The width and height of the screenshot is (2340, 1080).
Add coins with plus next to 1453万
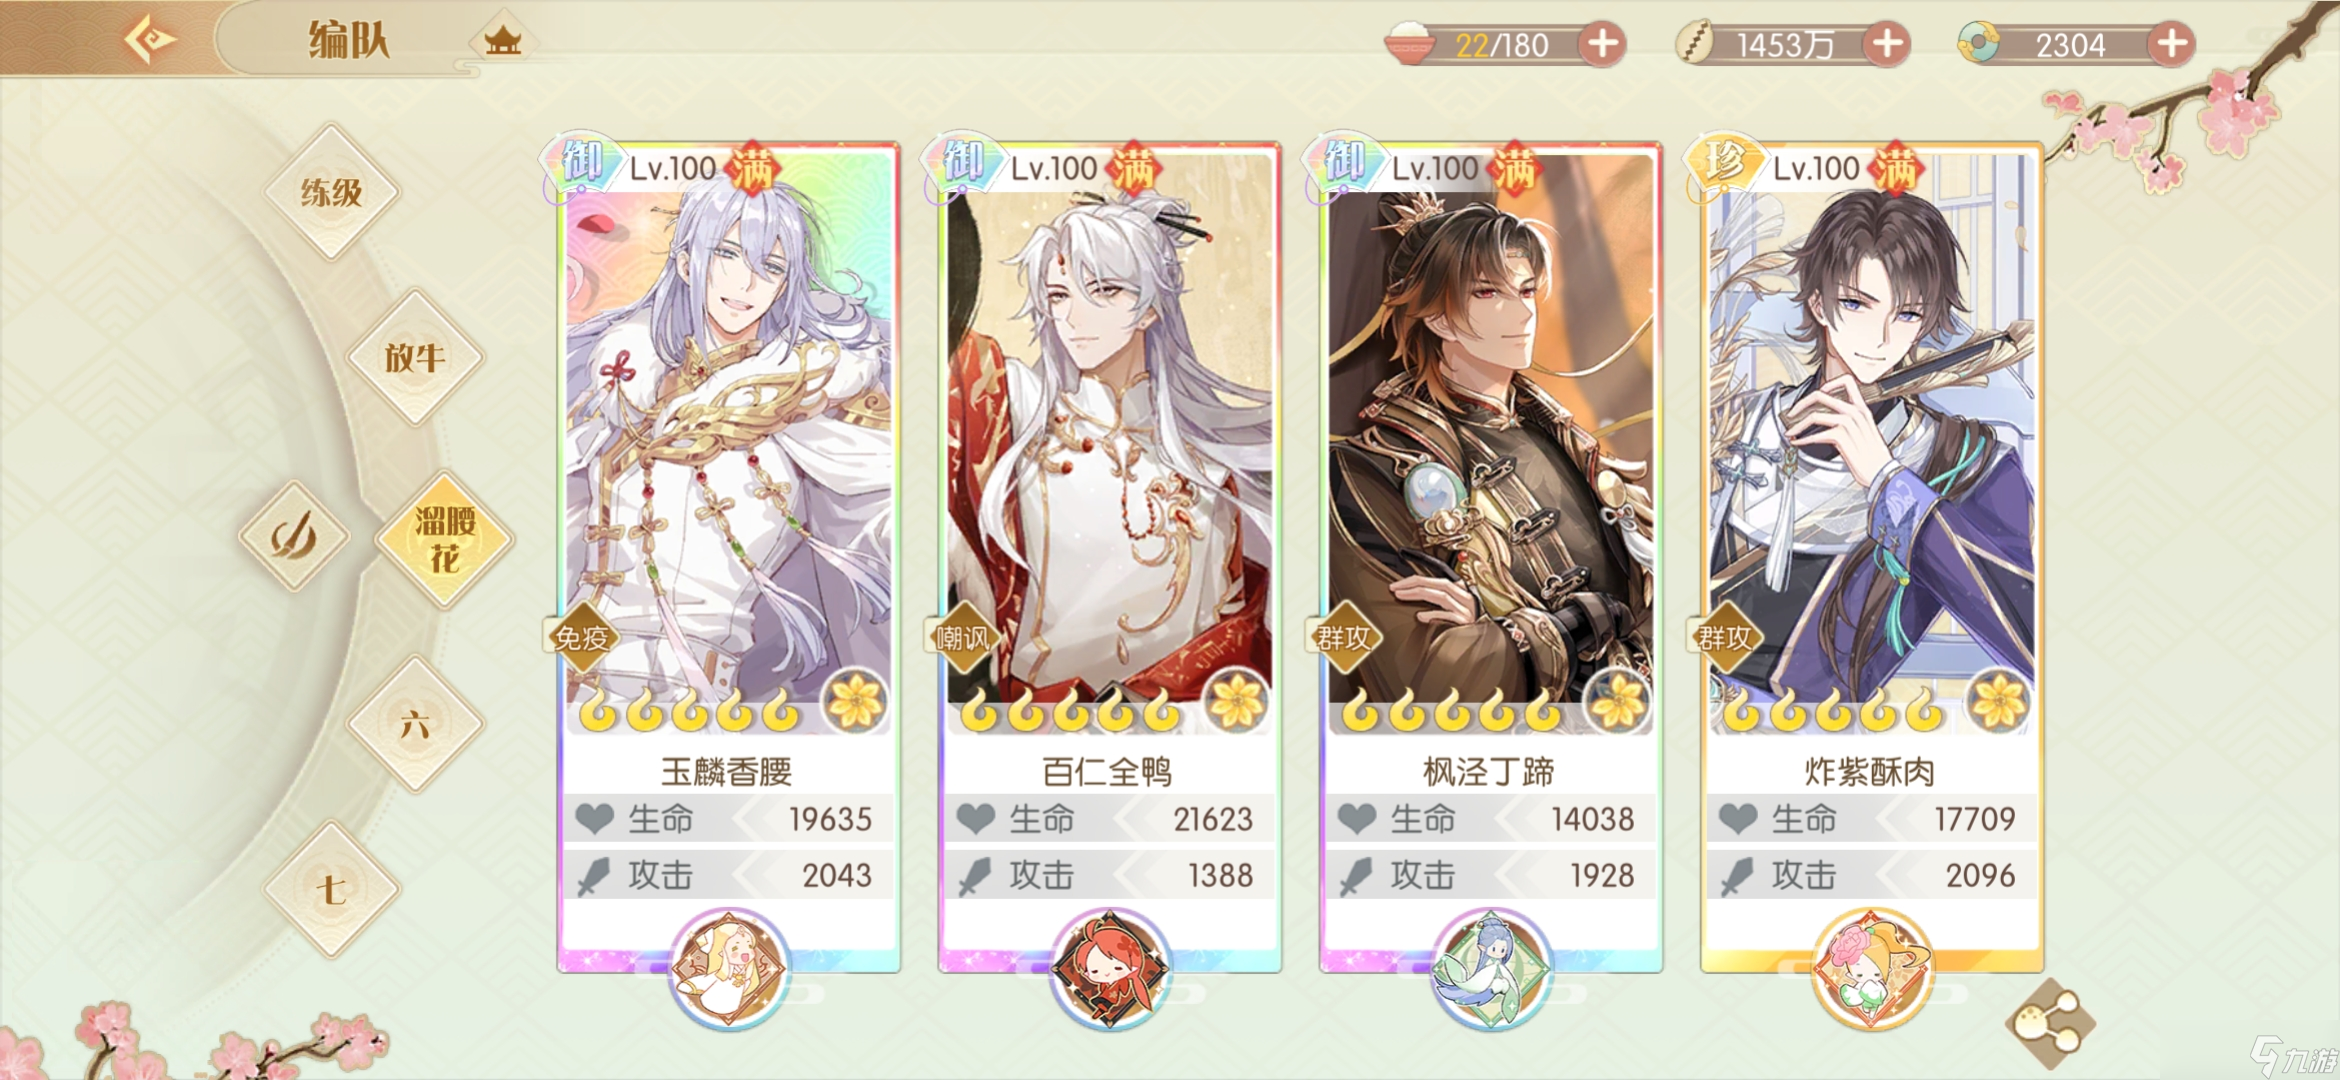coord(1886,44)
